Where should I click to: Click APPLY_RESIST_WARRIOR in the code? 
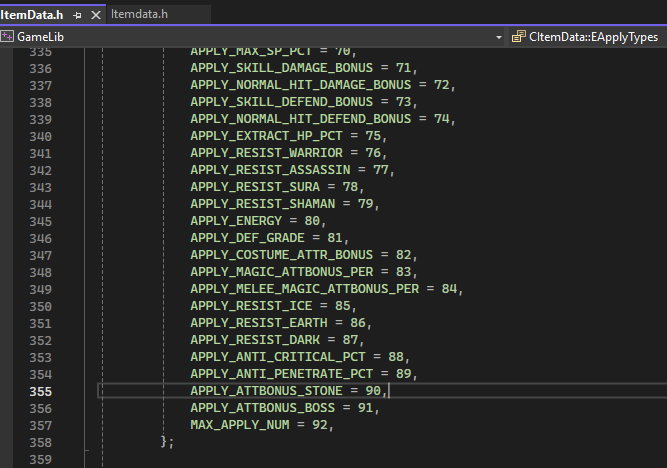coord(266,153)
